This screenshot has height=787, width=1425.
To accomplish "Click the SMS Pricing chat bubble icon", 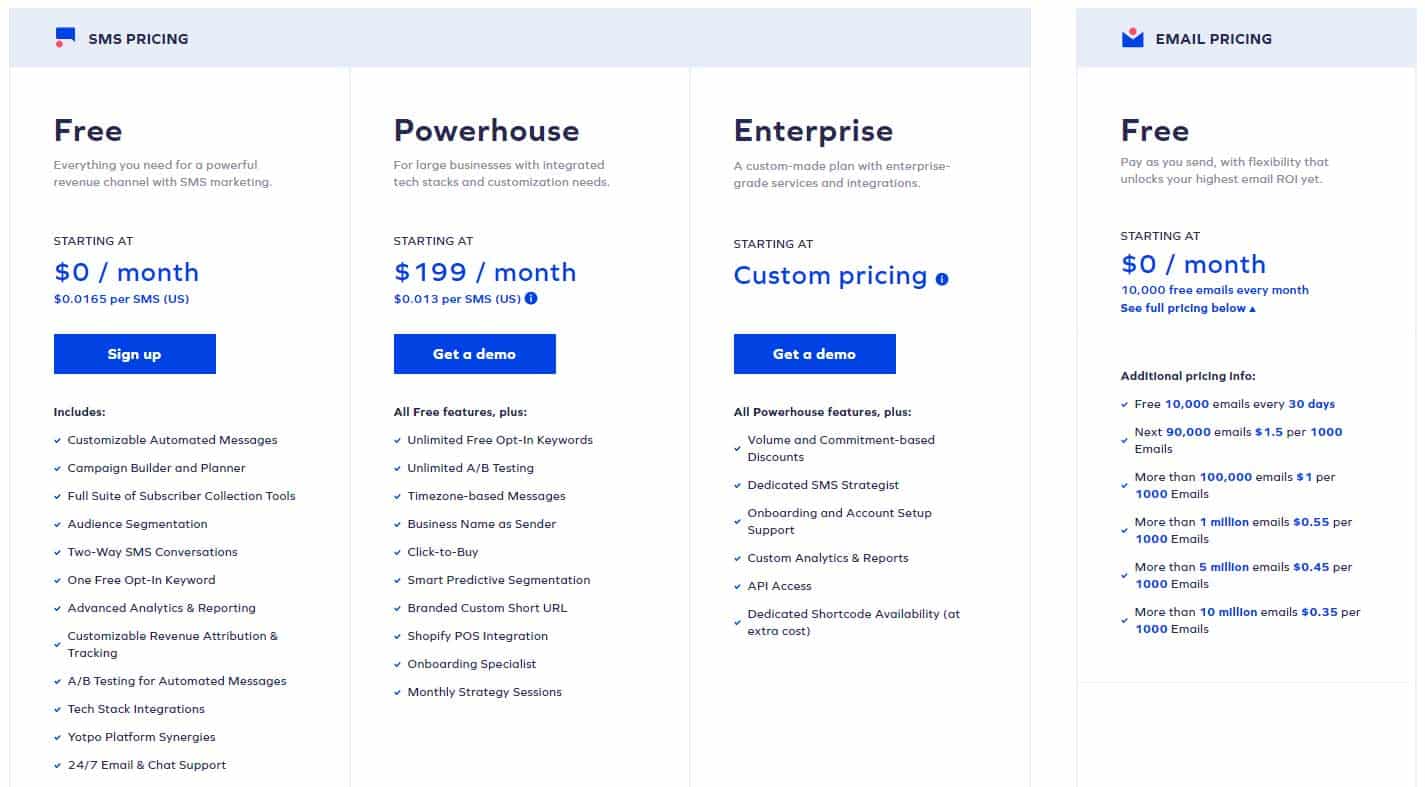I will pyautogui.click(x=65, y=38).
